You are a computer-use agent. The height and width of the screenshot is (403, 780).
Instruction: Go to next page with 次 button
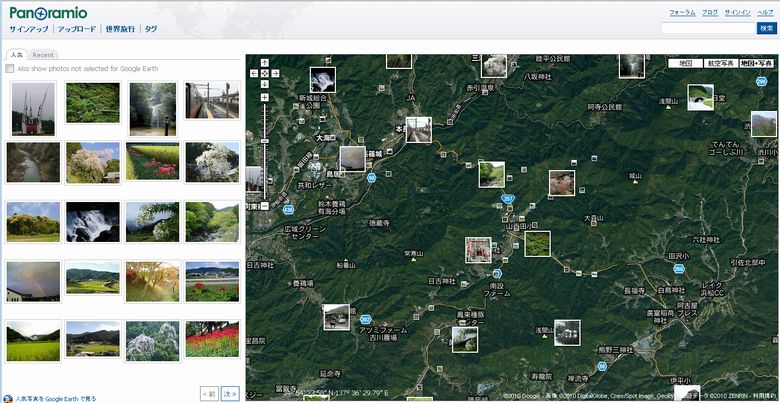230,393
